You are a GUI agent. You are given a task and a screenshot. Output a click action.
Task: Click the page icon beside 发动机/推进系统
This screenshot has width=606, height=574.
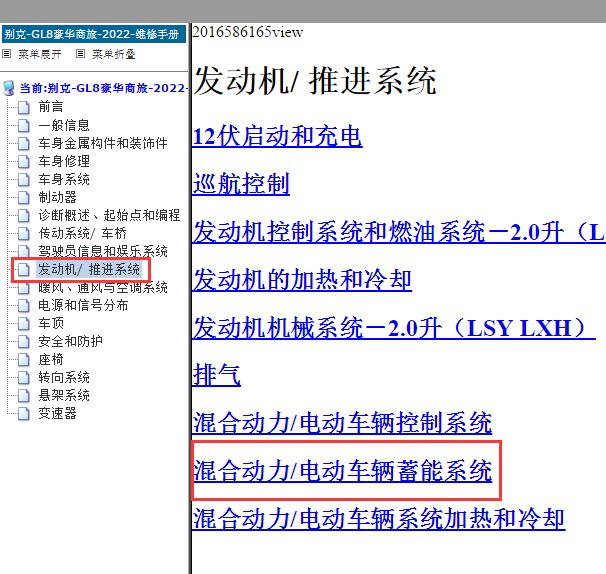pos(24,269)
